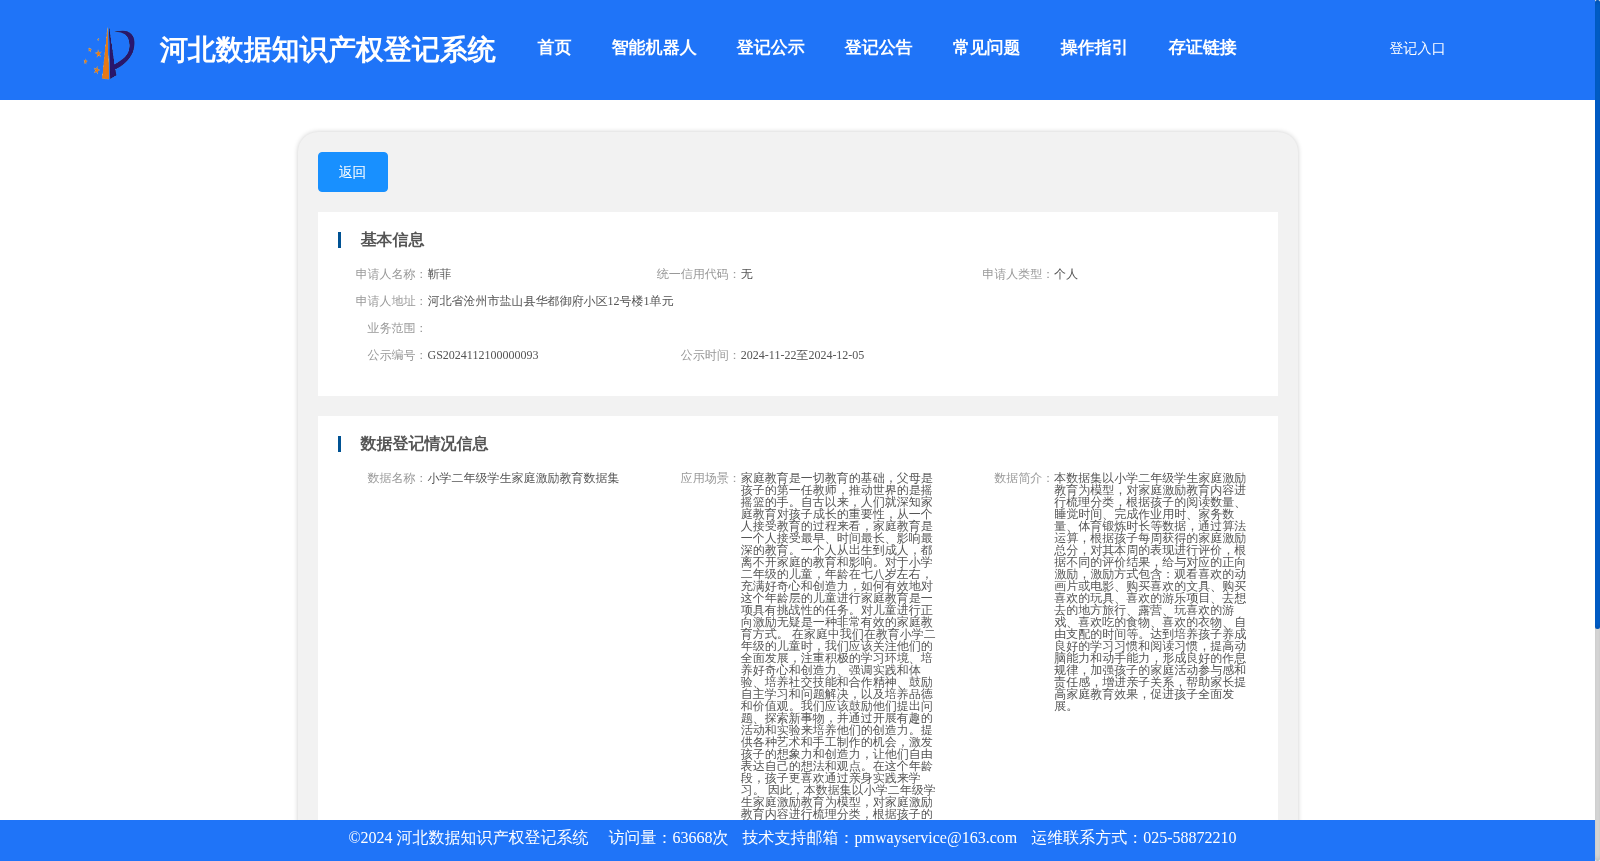Image resolution: width=1600 pixels, height=861 pixels.
Task: Select the data name 小学二年级学生家庭激励教育数据集
Action: coord(524,478)
